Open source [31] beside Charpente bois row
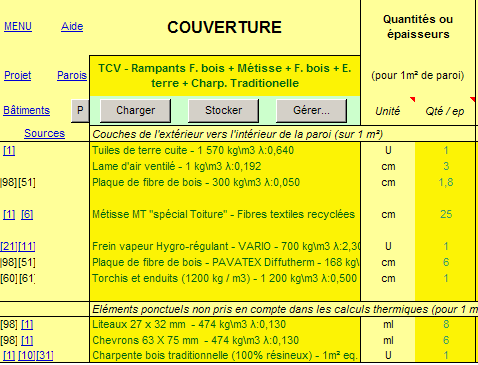 point(45,355)
